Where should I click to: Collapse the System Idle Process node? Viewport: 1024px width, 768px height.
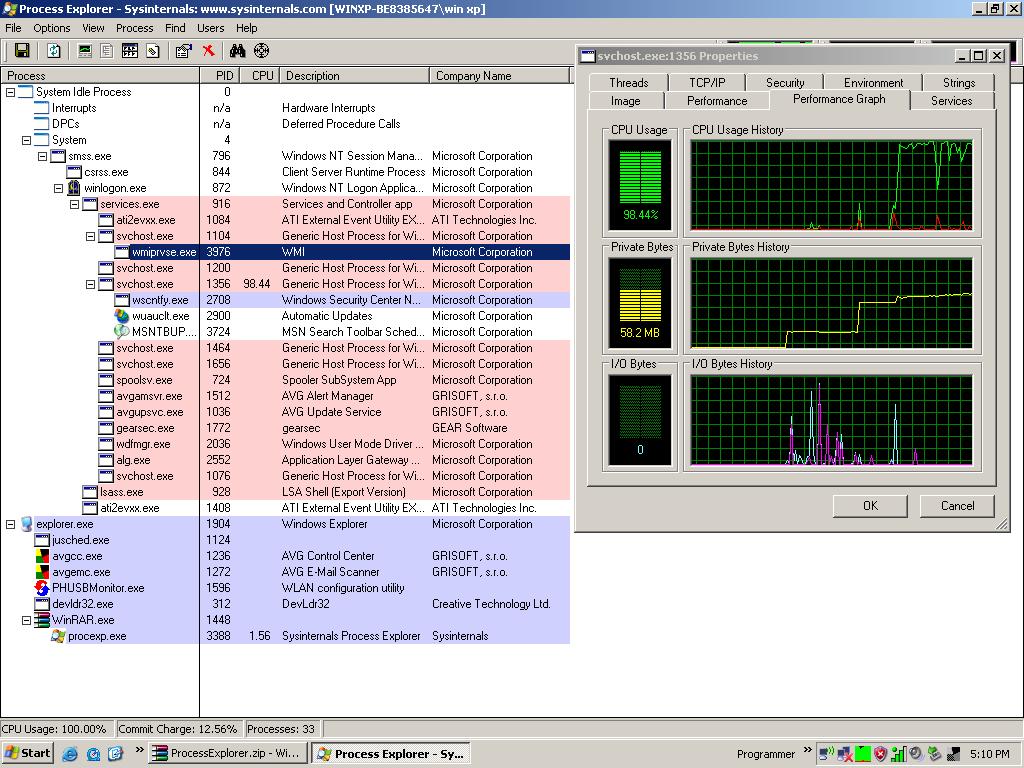(x=11, y=92)
